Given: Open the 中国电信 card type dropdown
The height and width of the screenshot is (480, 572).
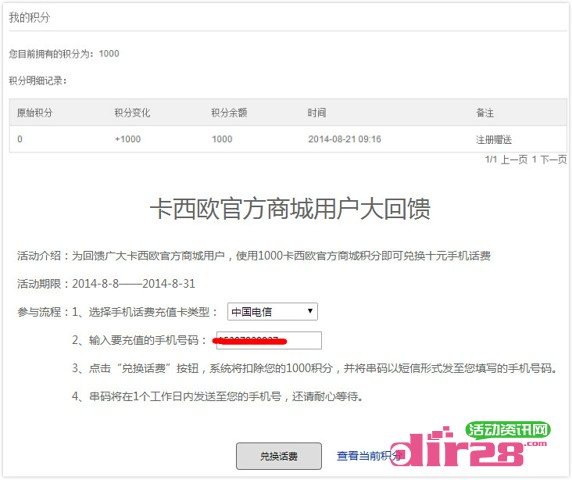Looking at the screenshot, I should (272, 312).
